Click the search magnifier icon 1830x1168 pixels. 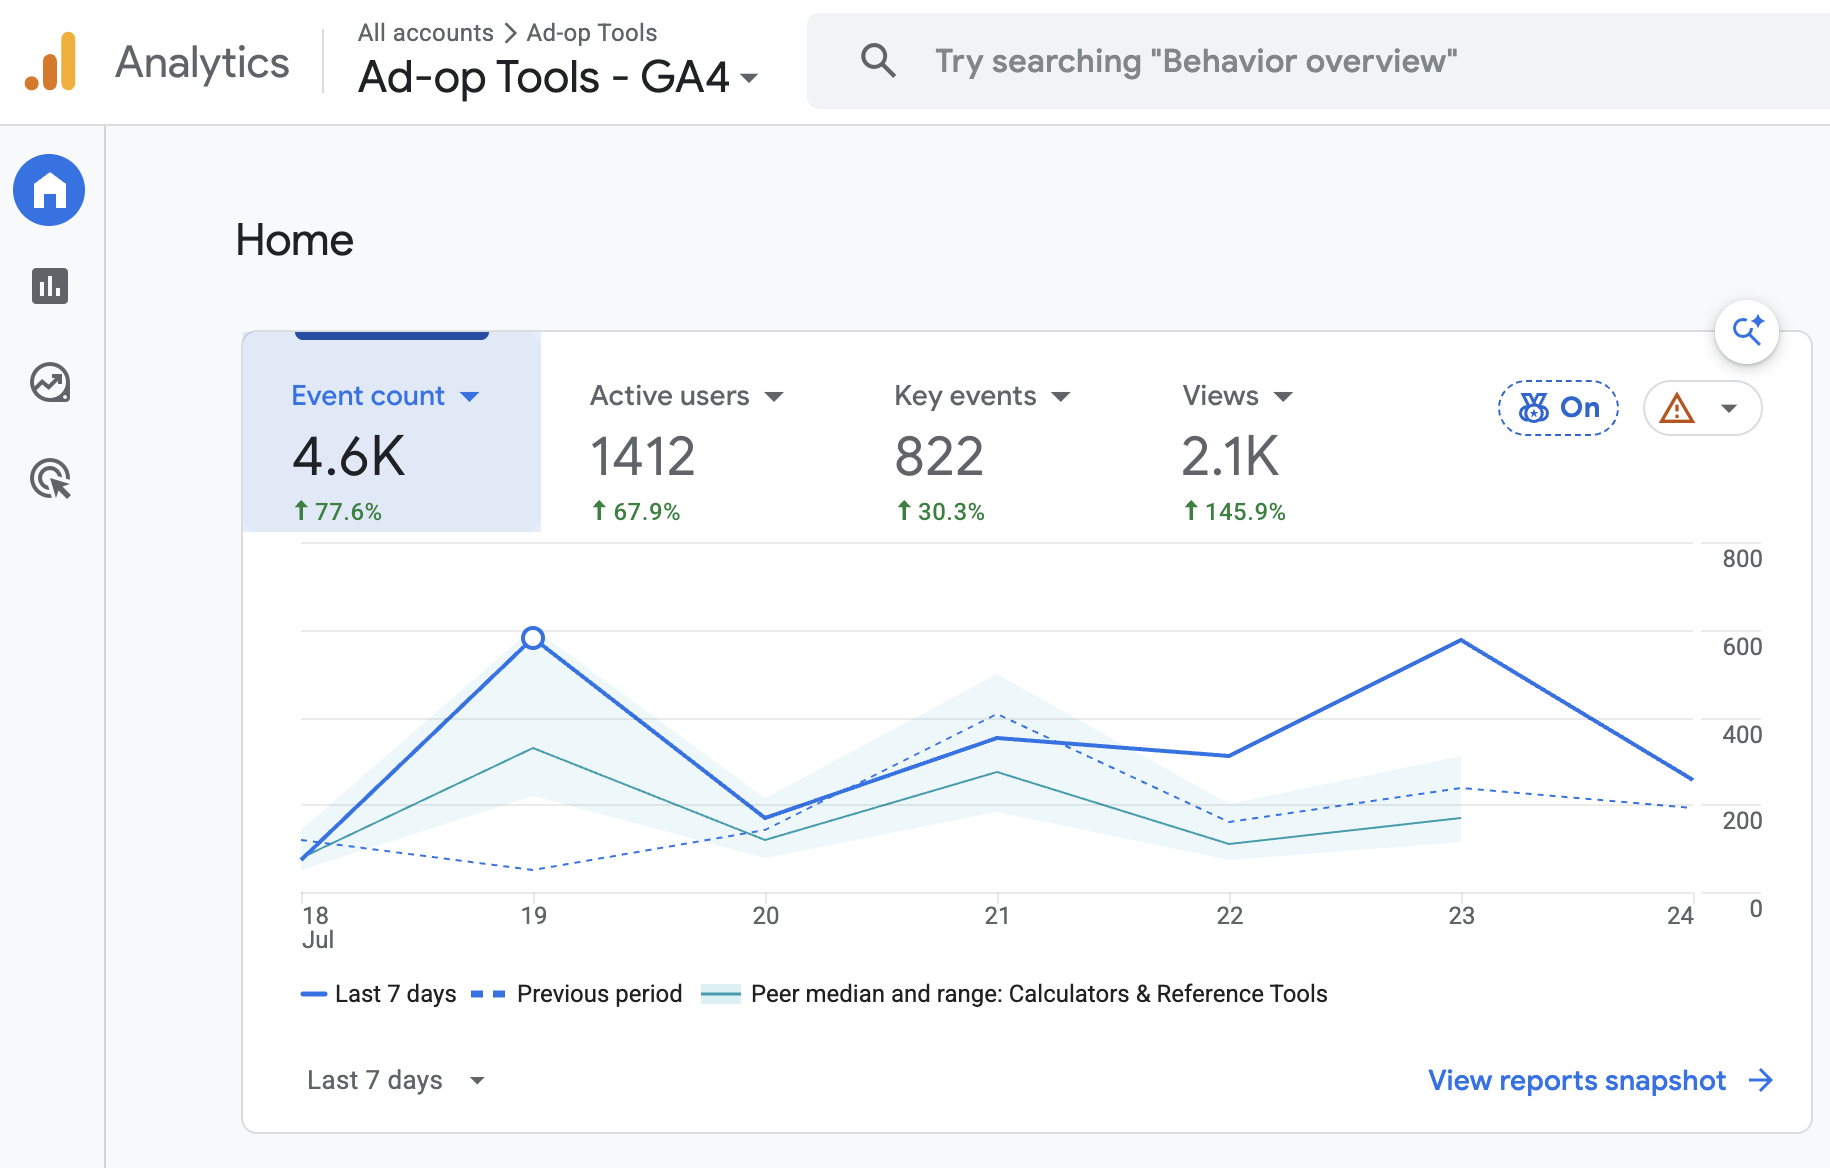878,61
